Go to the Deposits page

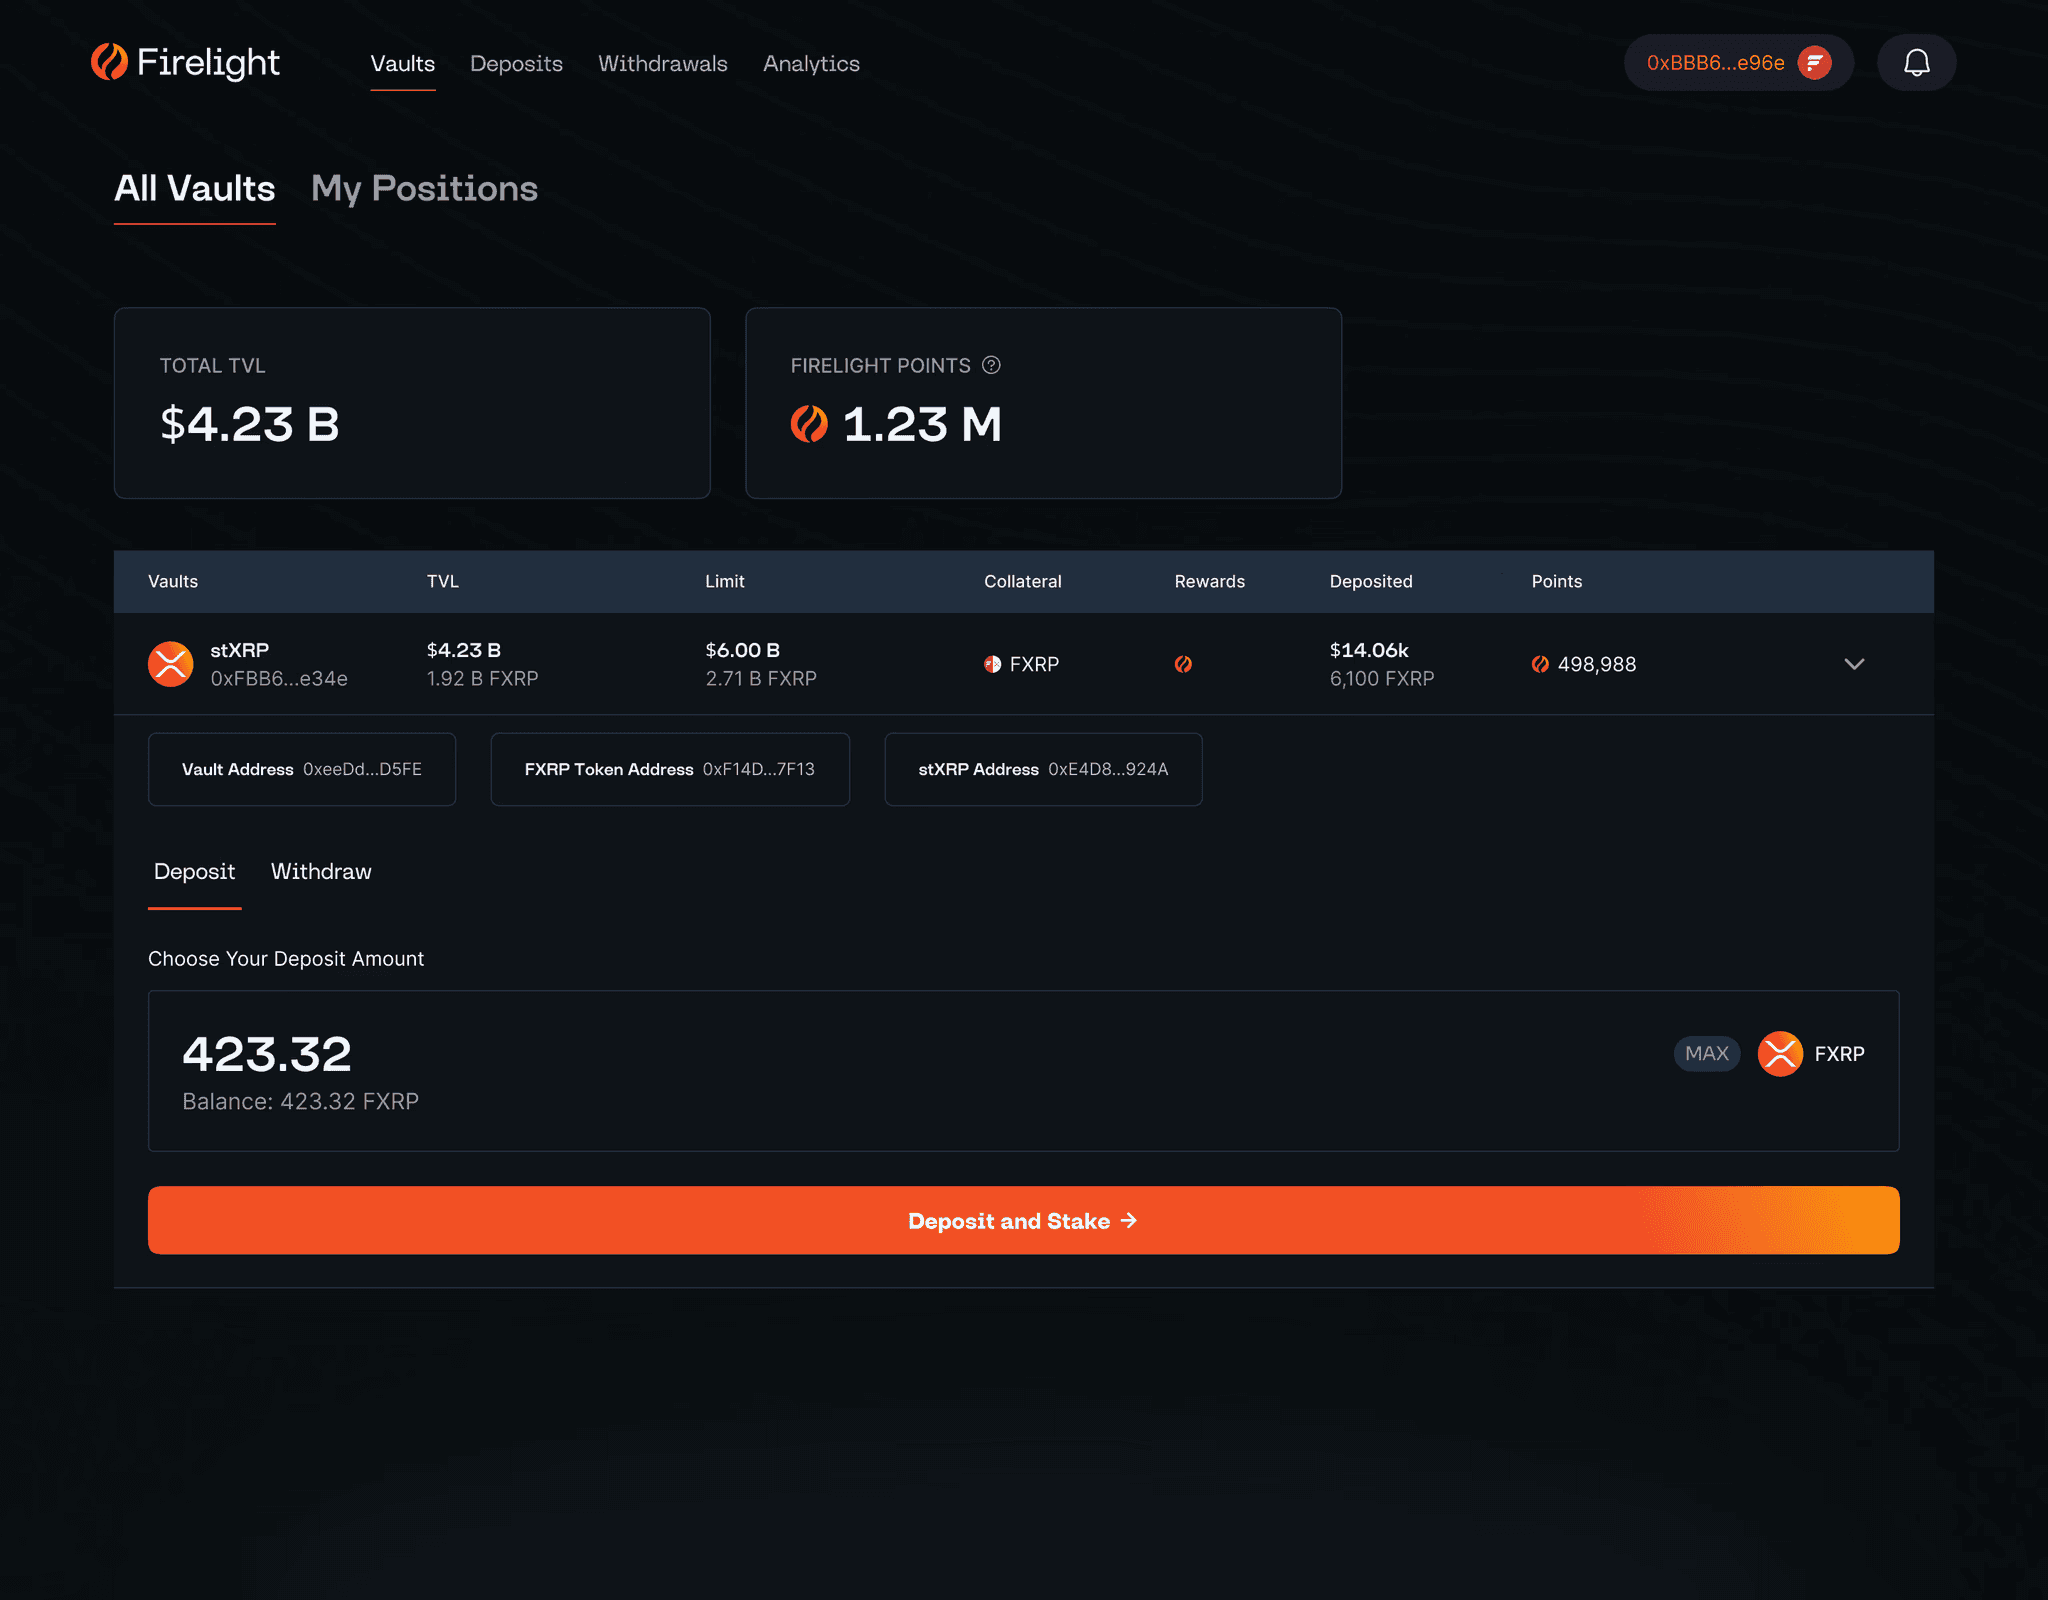[516, 64]
